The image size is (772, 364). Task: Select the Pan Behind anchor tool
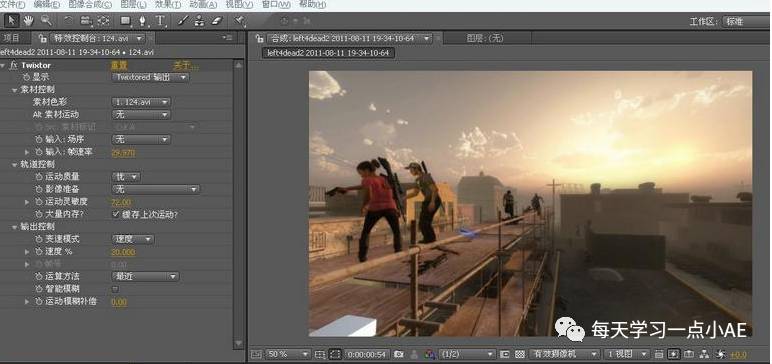(103, 21)
